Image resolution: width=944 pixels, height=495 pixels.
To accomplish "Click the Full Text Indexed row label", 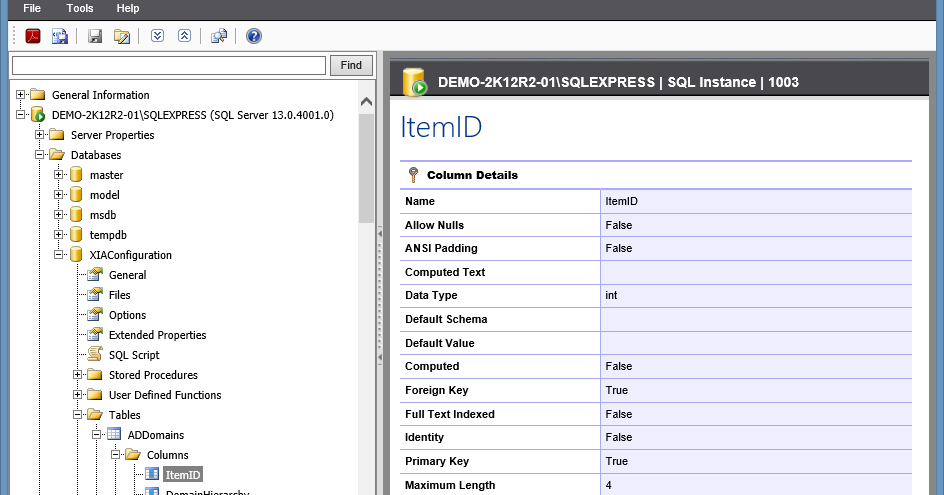I will tap(449, 414).
